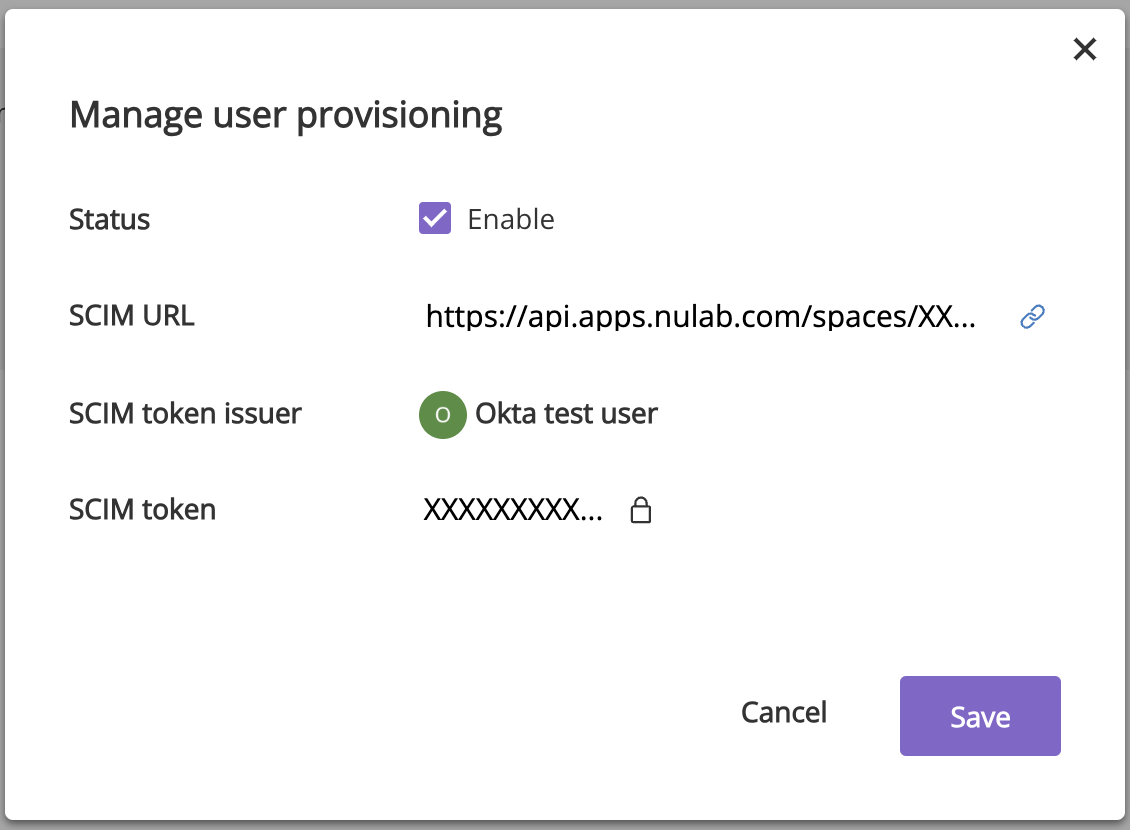Click the Enable checkbox label text
This screenshot has width=1130, height=830.
[x=511, y=219]
